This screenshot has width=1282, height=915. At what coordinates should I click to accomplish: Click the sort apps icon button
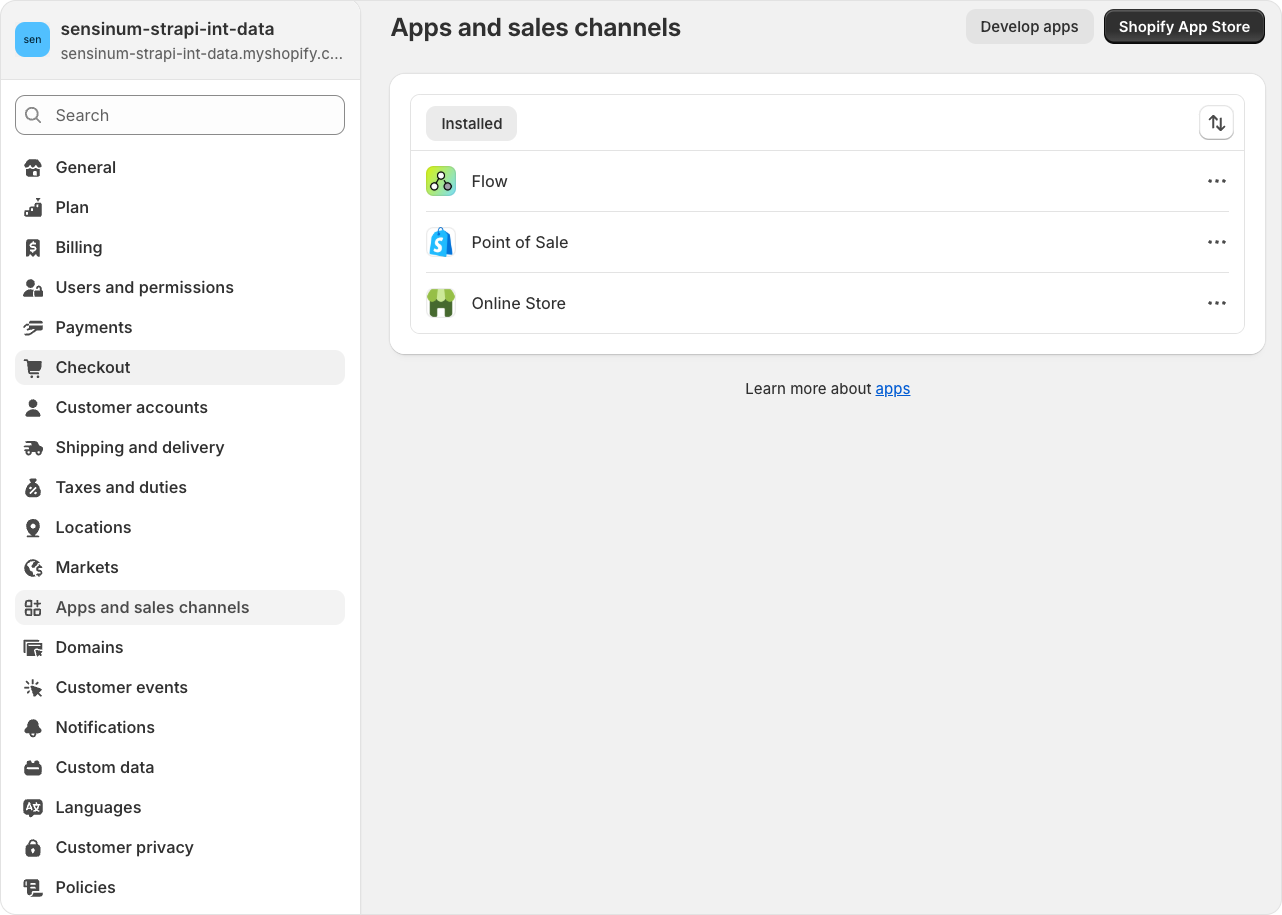1216,123
